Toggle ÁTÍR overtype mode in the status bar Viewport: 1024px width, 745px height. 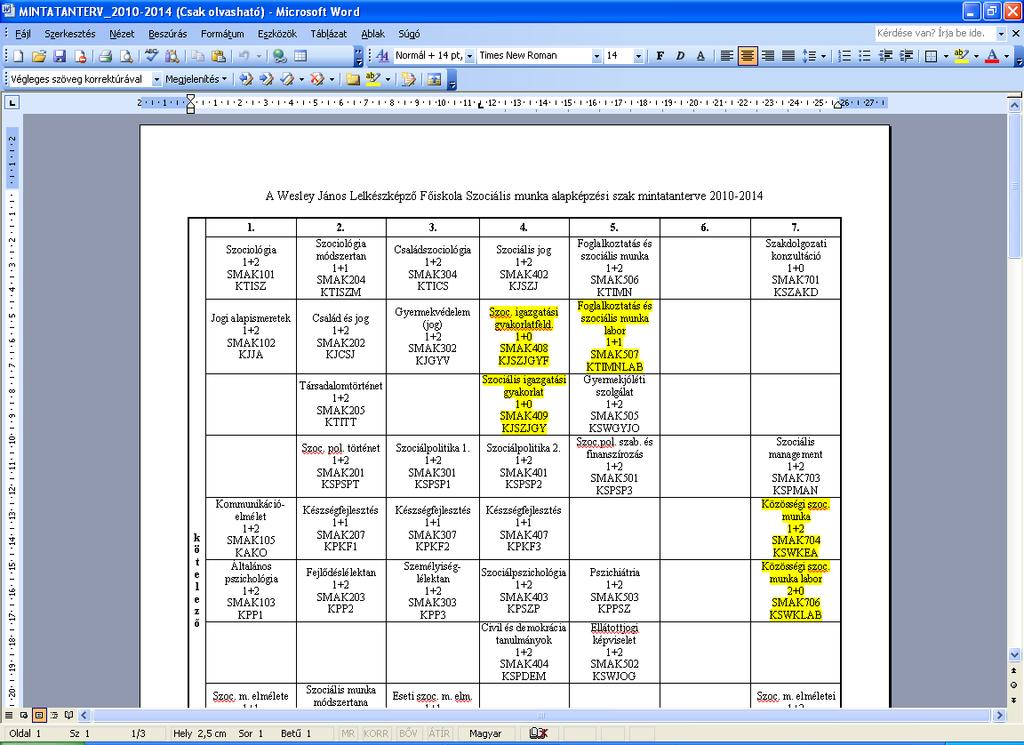coord(439,734)
